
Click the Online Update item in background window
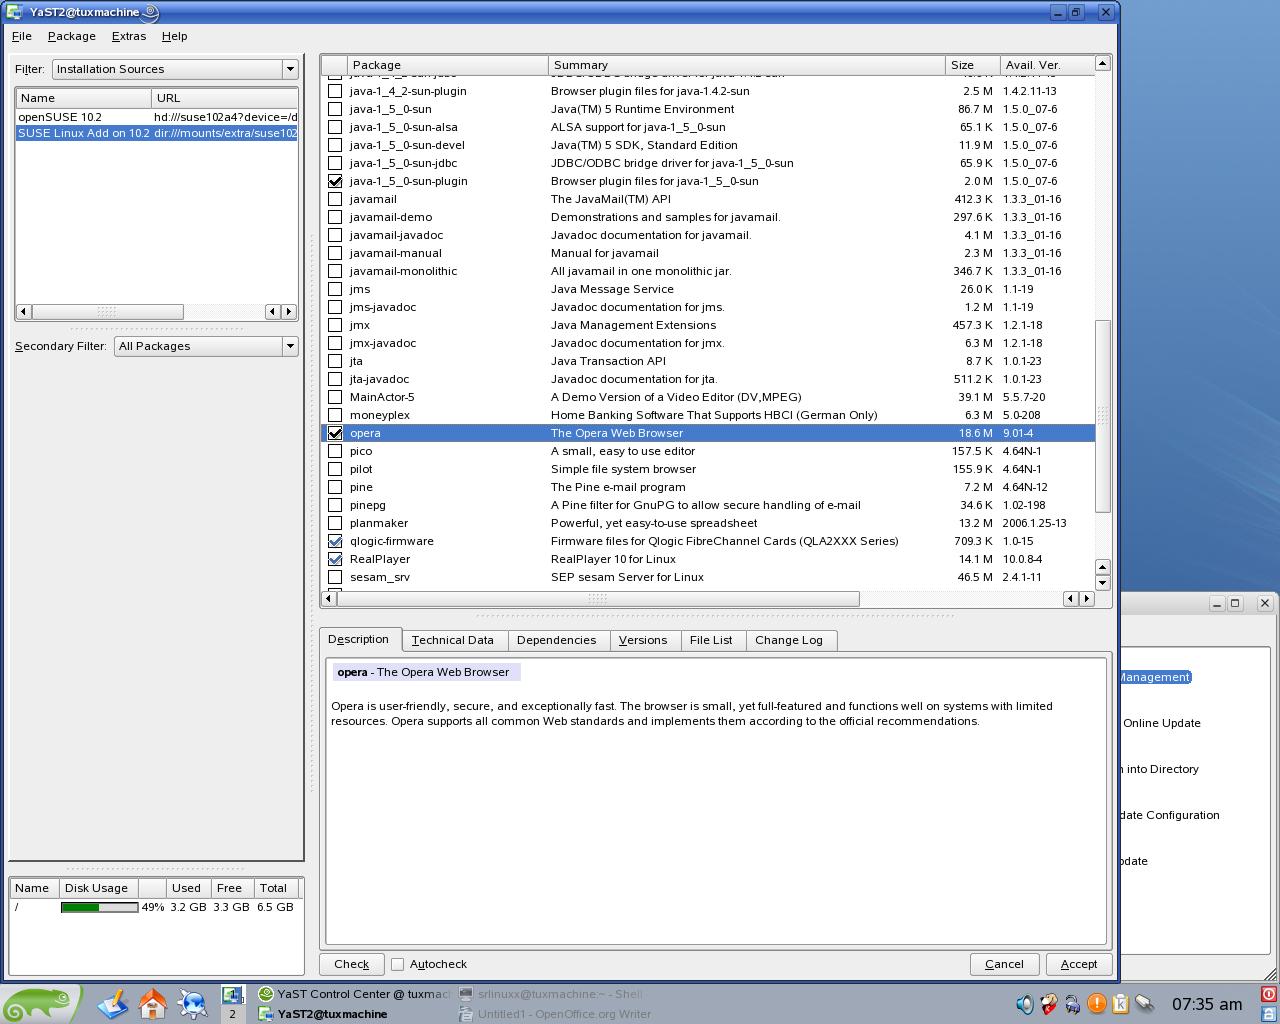1161,723
